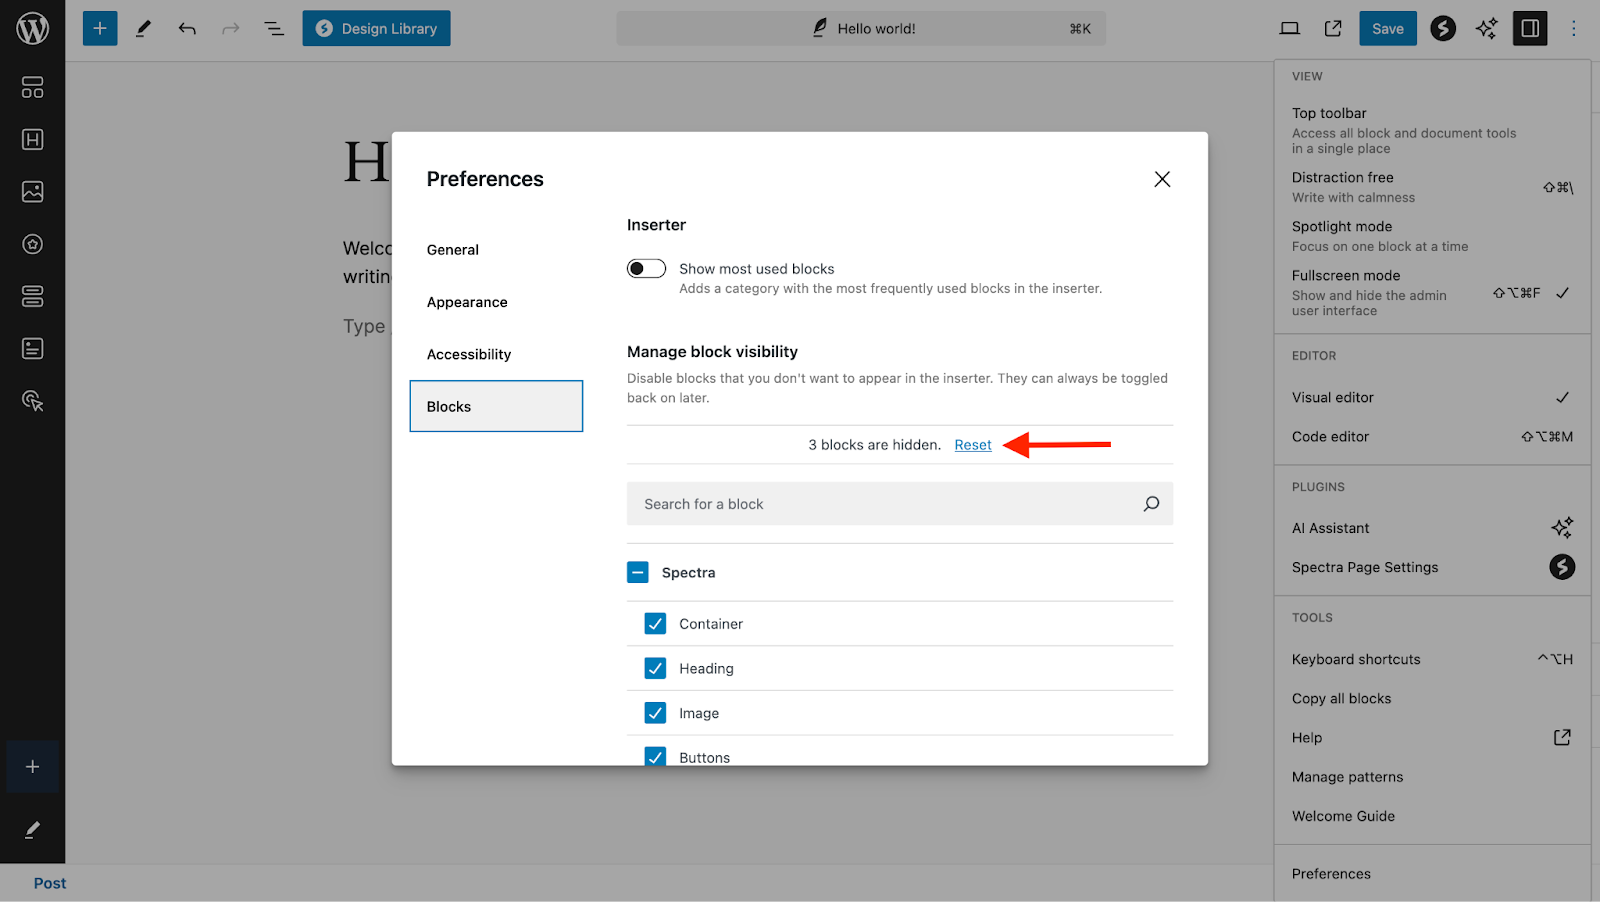Click the plus button at sidebar bottom
This screenshot has height=902, width=1600.
pos(32,767)
